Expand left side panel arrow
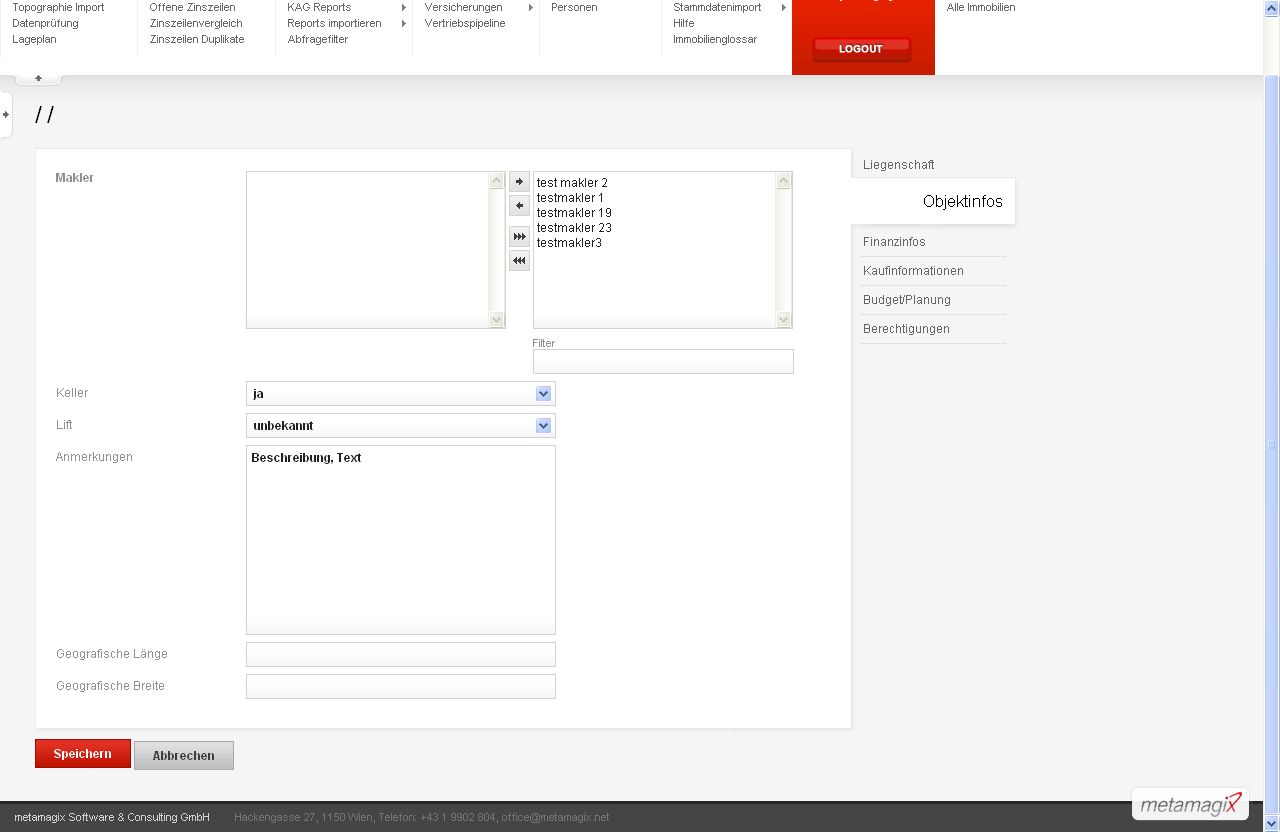 tap(6, 114)
